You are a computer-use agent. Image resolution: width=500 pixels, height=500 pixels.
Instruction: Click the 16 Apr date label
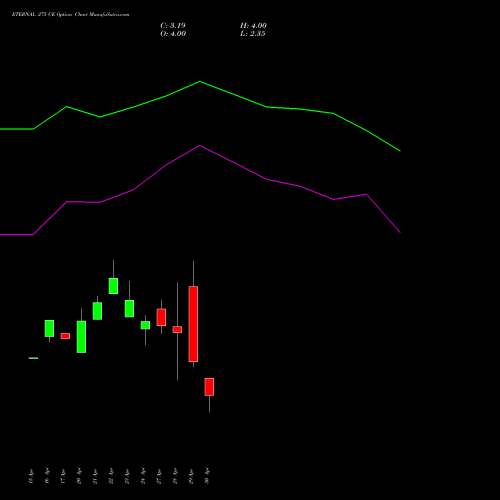coord(47,476)
